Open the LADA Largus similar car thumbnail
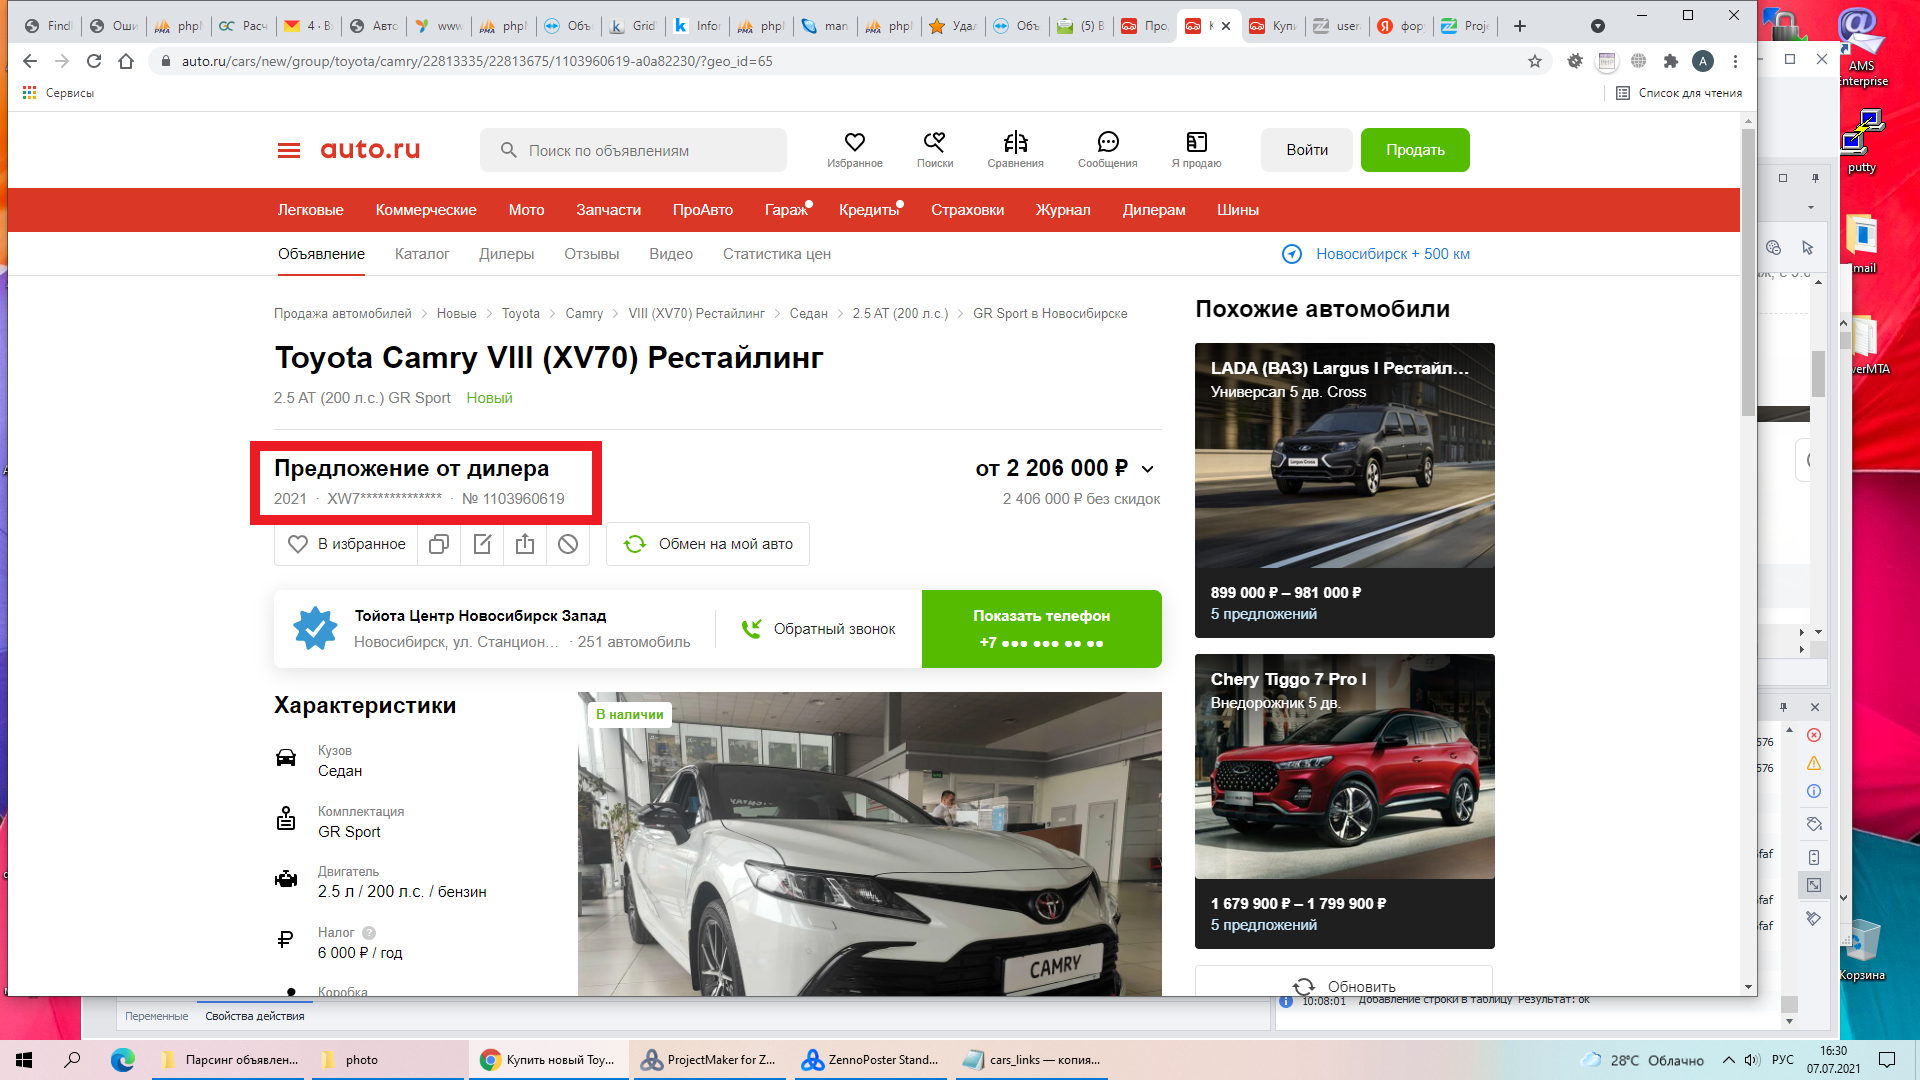The width and height of the screenshot is (1920, 1080). [x=1344, y=470]
